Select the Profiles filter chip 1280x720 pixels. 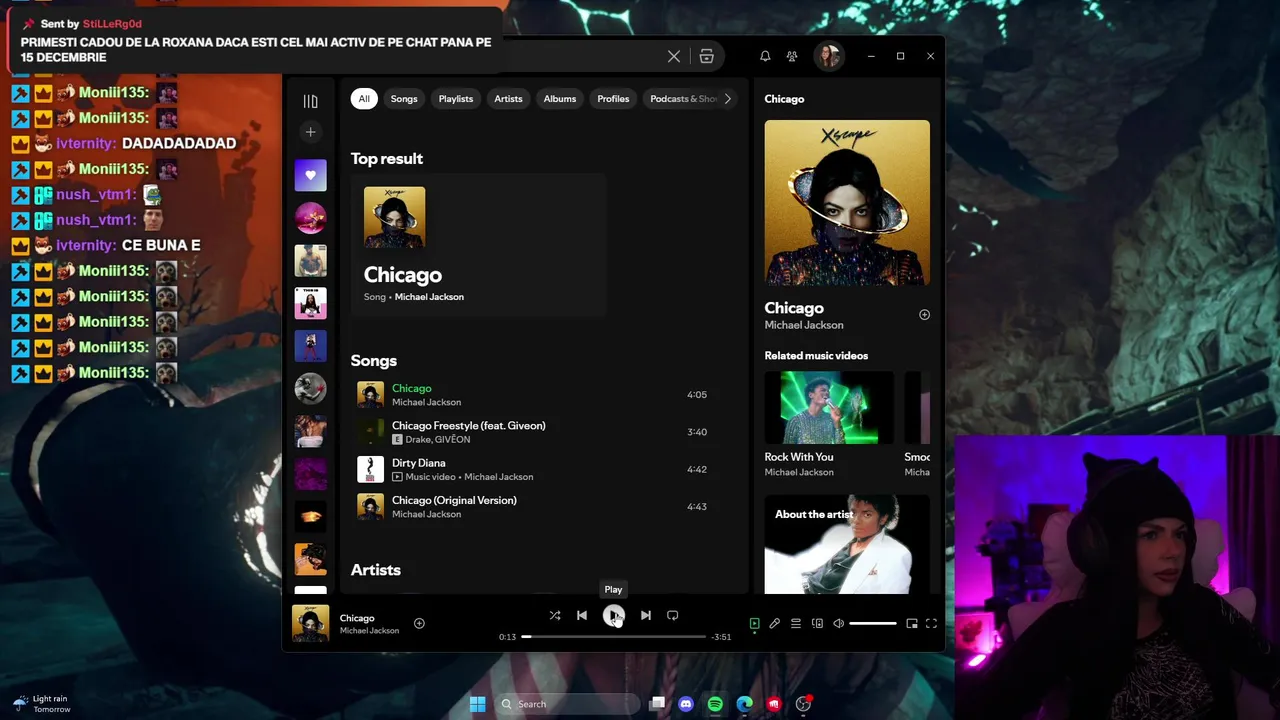pyautogui.click(x=613, y=98)
